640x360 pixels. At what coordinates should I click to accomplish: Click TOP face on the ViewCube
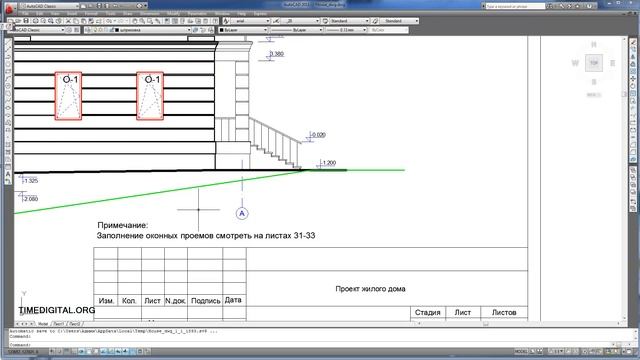[x=594, y=63]
